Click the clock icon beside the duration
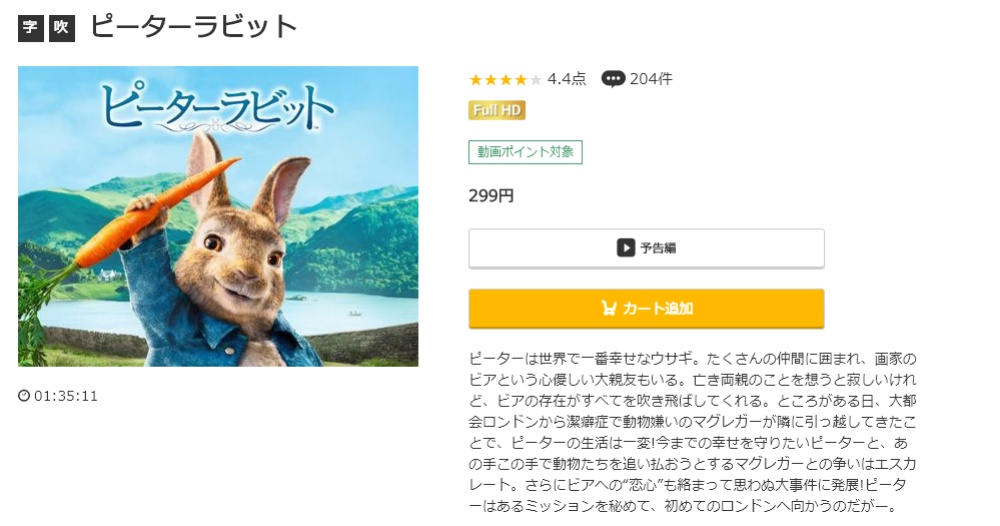The width and height of the screenshot is (1000, 526). pos(24,396)
